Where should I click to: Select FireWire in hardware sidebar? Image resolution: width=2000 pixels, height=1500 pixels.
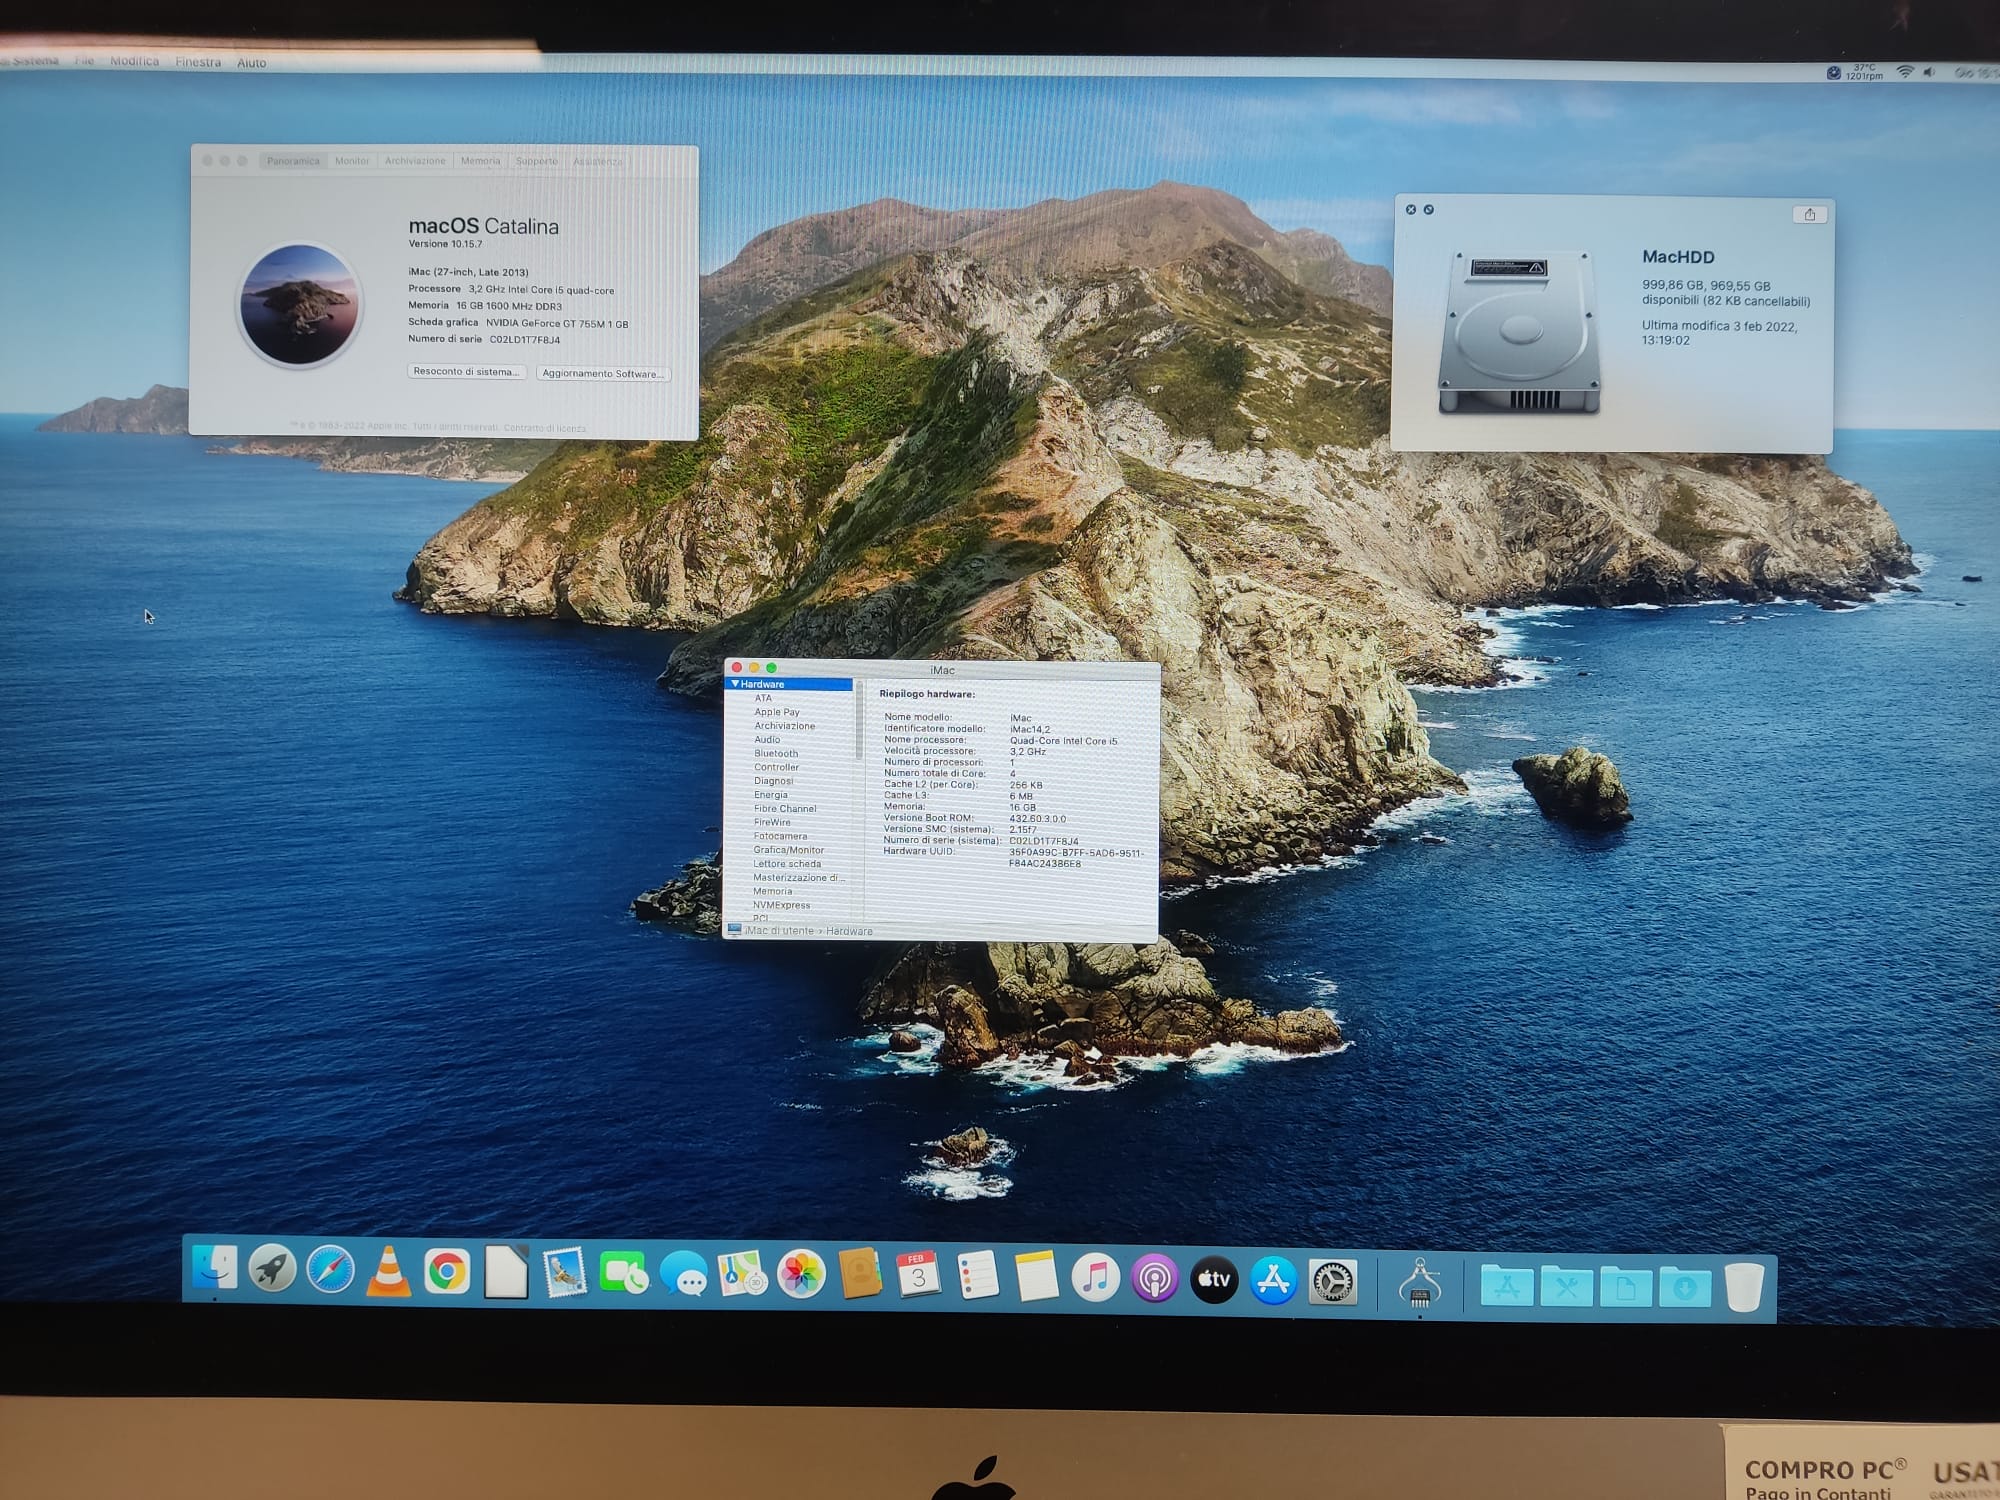pos(772,822)
